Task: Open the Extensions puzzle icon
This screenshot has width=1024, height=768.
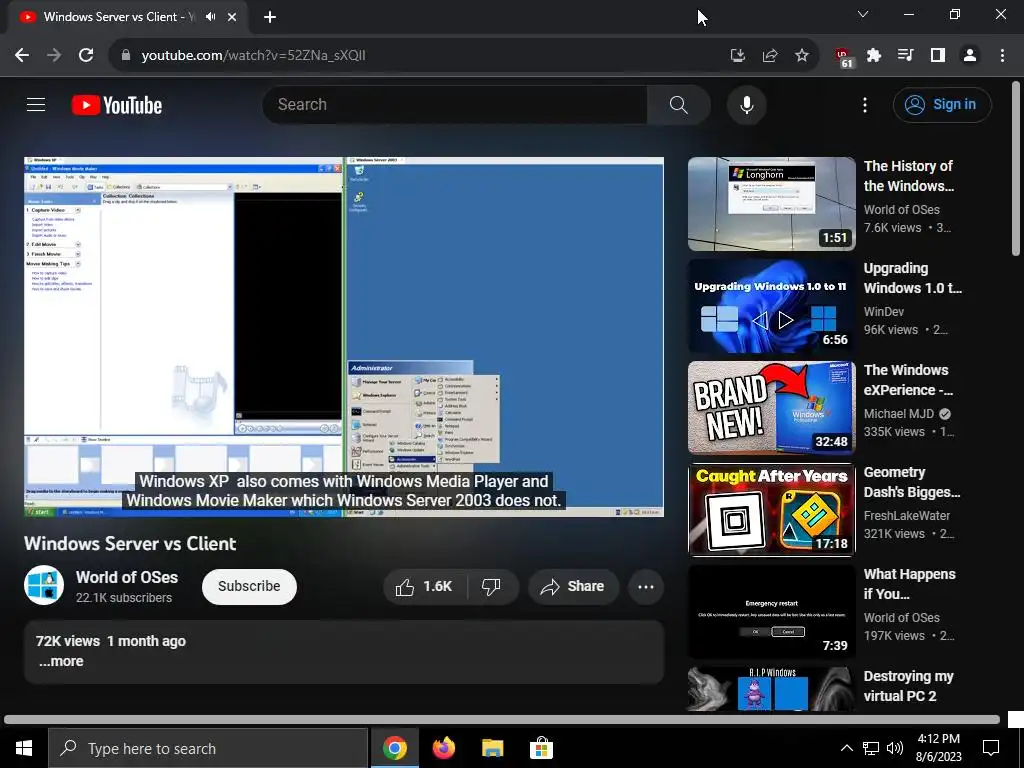Action: (x=874, y=56)
